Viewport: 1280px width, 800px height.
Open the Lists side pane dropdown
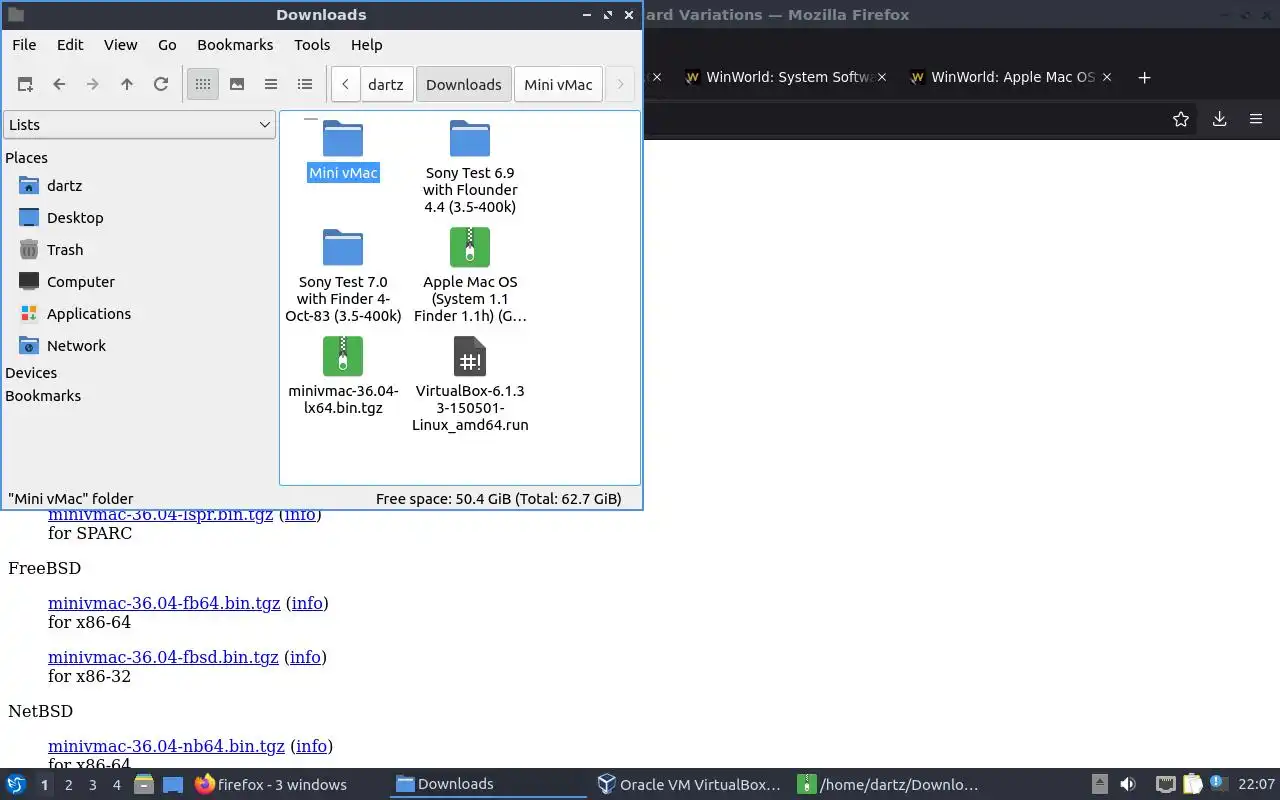139,125
